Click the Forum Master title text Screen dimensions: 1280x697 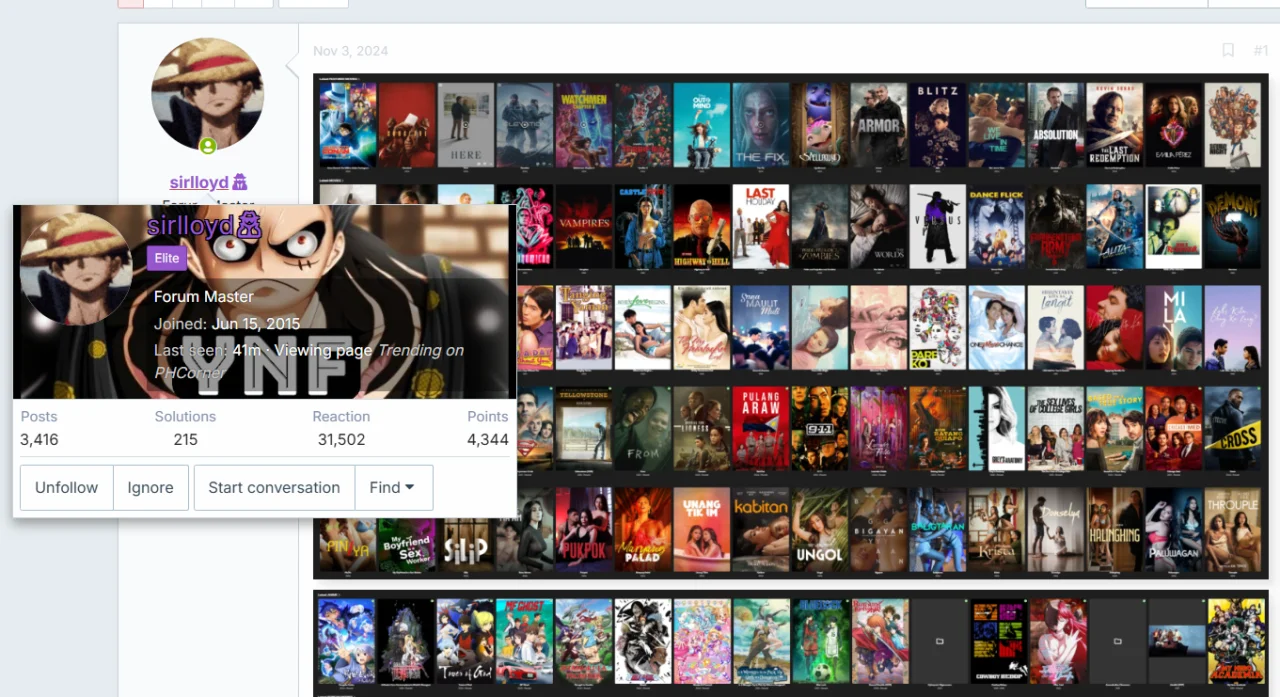204,296
